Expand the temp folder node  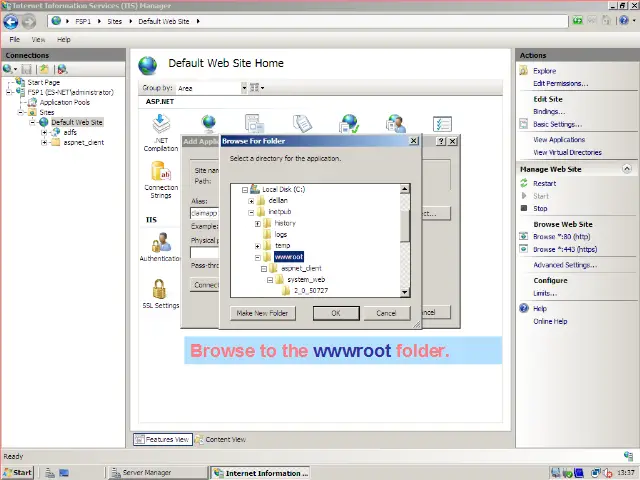pos(258,246)
